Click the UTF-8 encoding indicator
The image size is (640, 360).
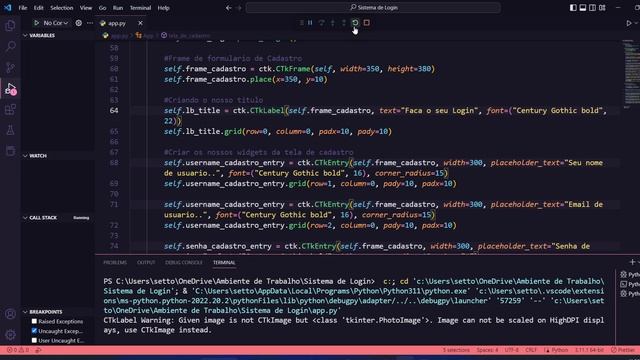[x=511, y=350]
